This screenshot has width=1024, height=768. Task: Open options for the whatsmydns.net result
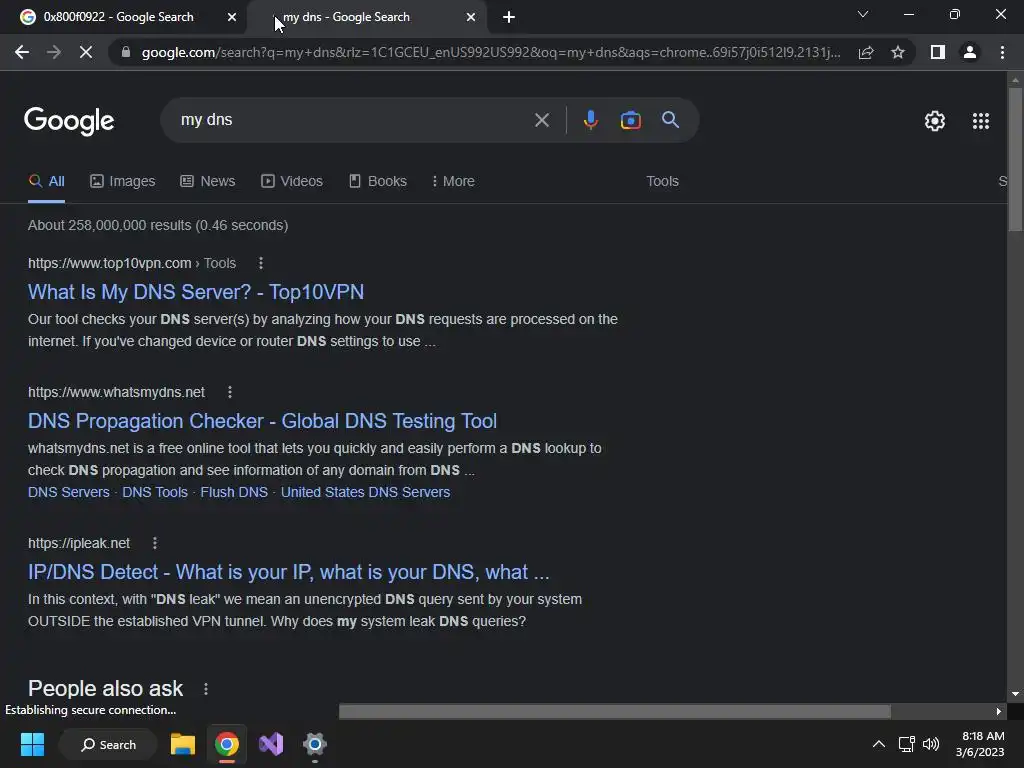[x=229, y=392]
